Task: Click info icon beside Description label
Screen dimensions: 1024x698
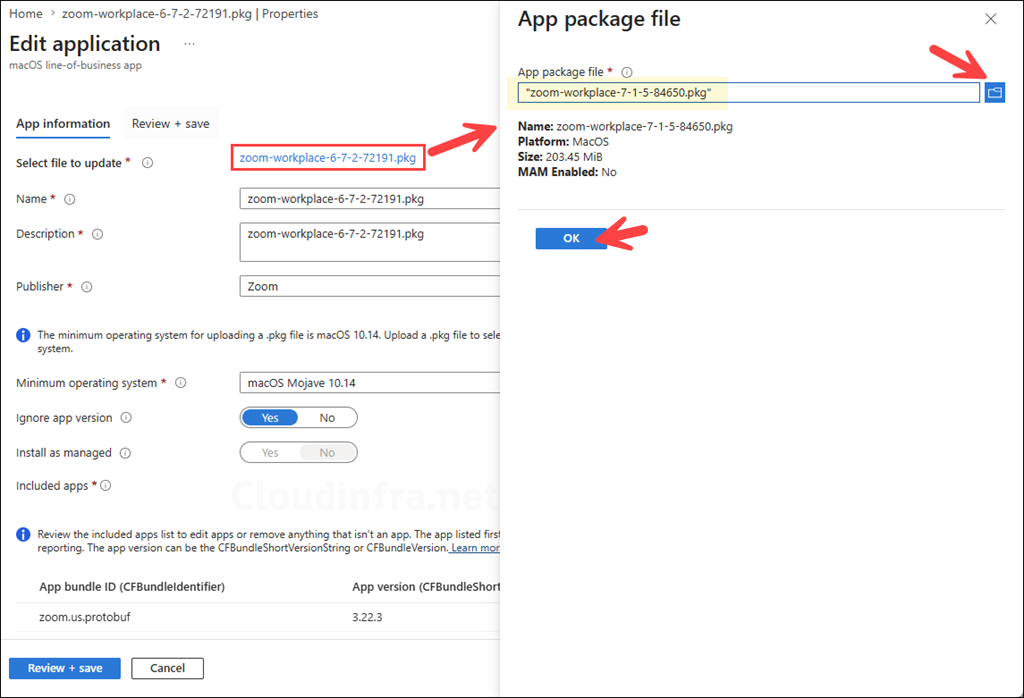Action: click(97, 234)
